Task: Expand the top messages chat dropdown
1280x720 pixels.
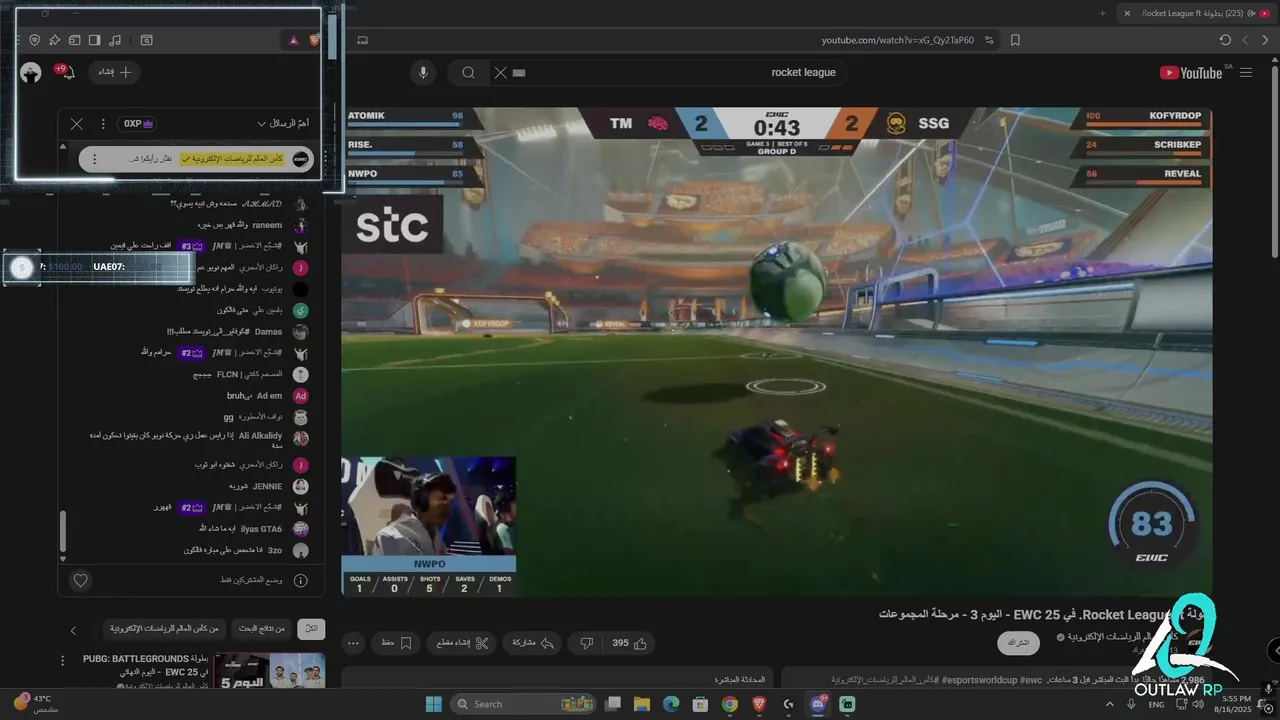Action: [282, 124]
